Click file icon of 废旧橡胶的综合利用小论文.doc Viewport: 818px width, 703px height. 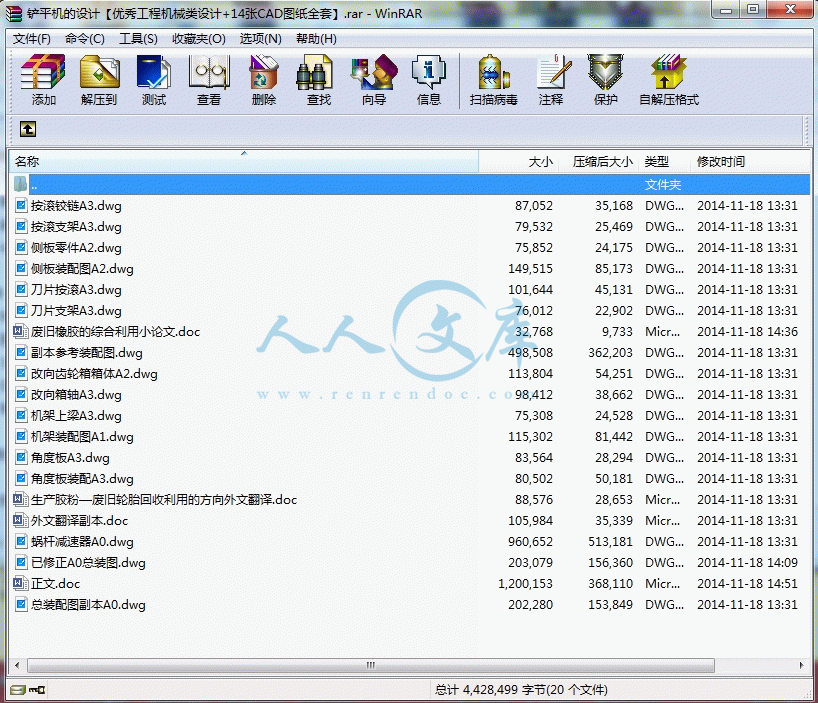tap(20, 331)
